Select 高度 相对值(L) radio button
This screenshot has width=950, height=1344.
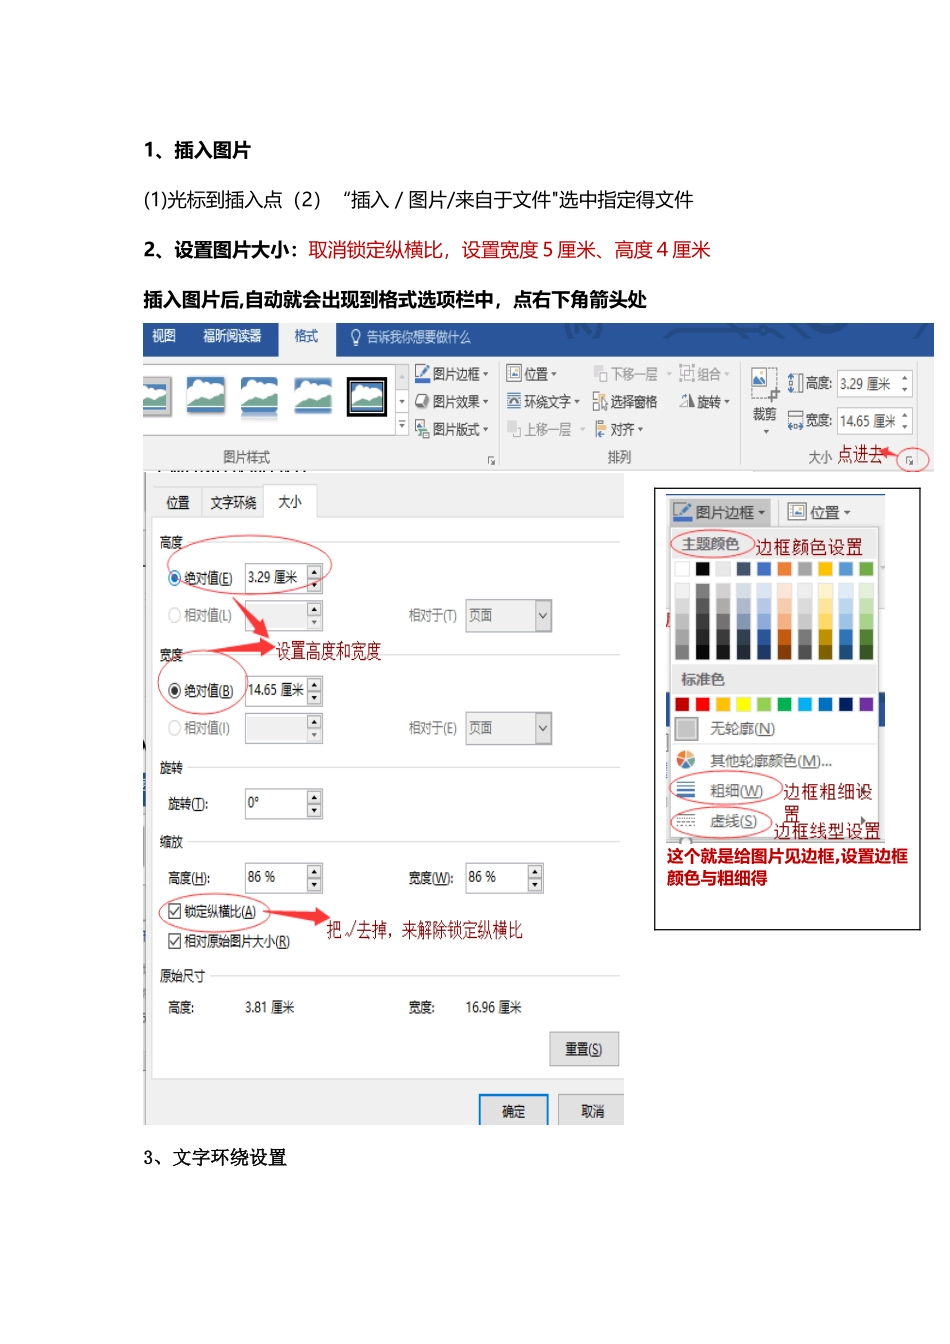[x=175, y=615]
